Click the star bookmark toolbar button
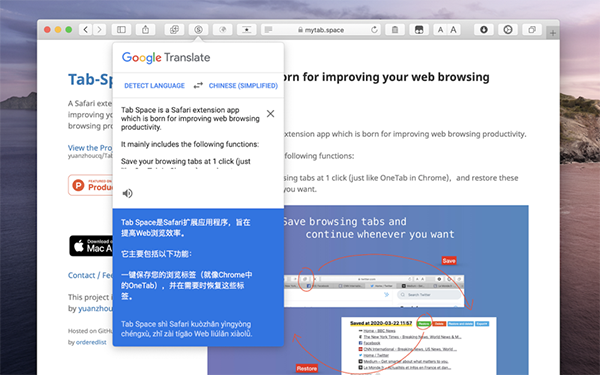 pyautogui.click(x=246, y=29)
